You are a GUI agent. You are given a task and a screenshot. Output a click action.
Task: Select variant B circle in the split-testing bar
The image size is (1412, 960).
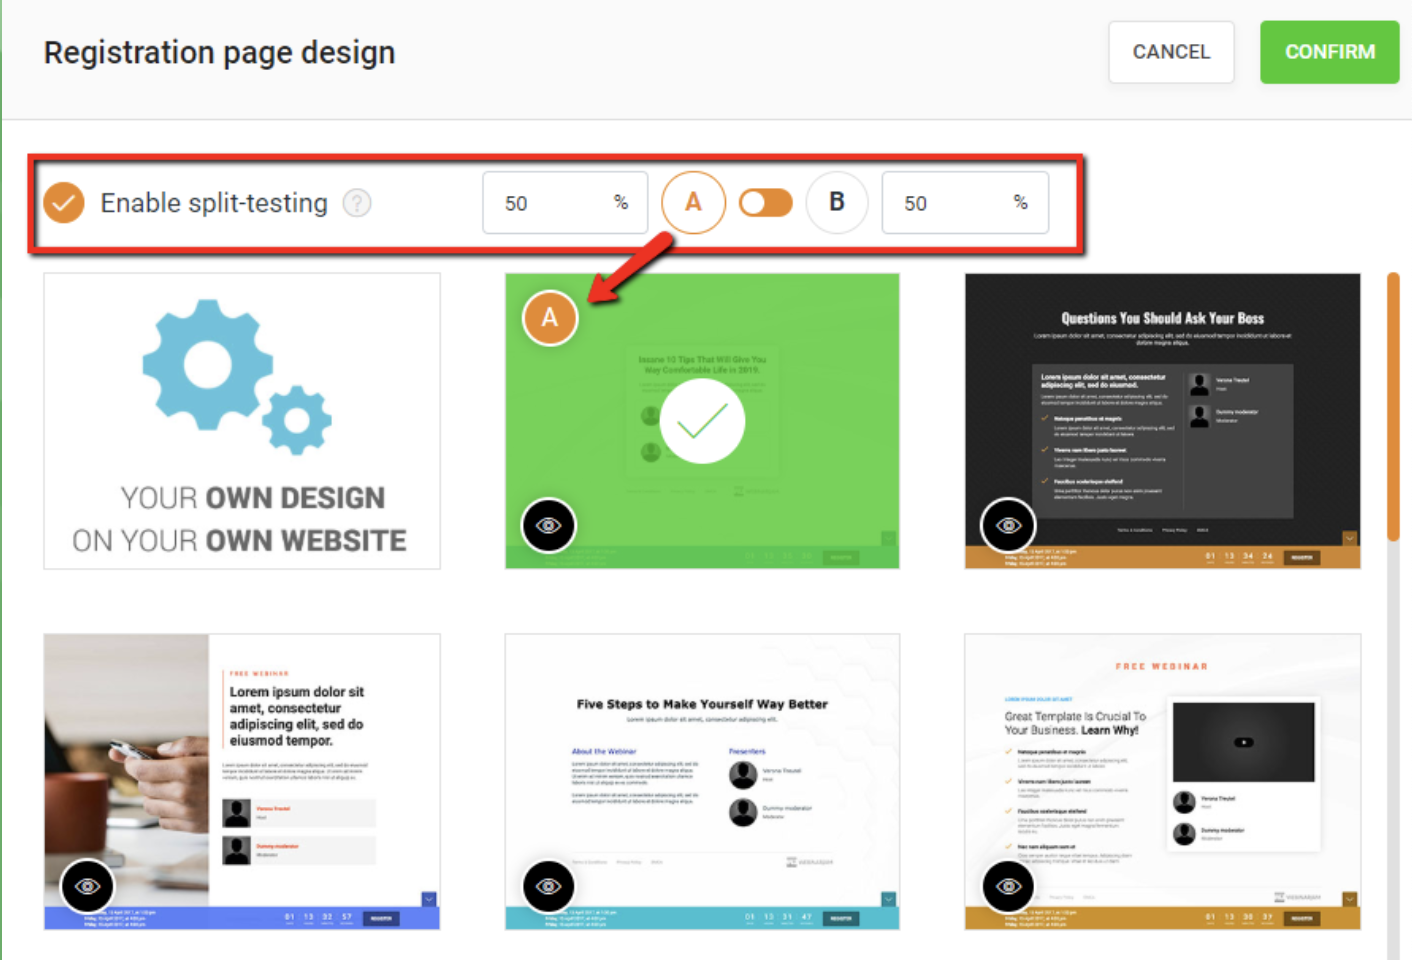(x=837, y=202)
